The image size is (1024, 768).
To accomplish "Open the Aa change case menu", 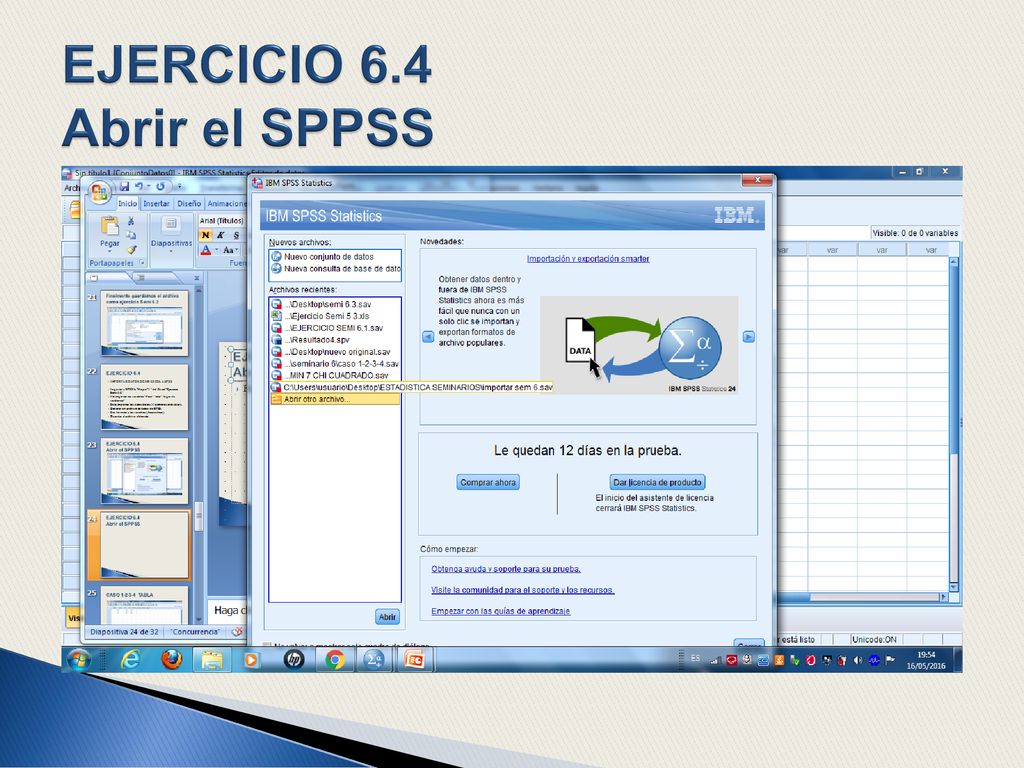I will point(229,250).
